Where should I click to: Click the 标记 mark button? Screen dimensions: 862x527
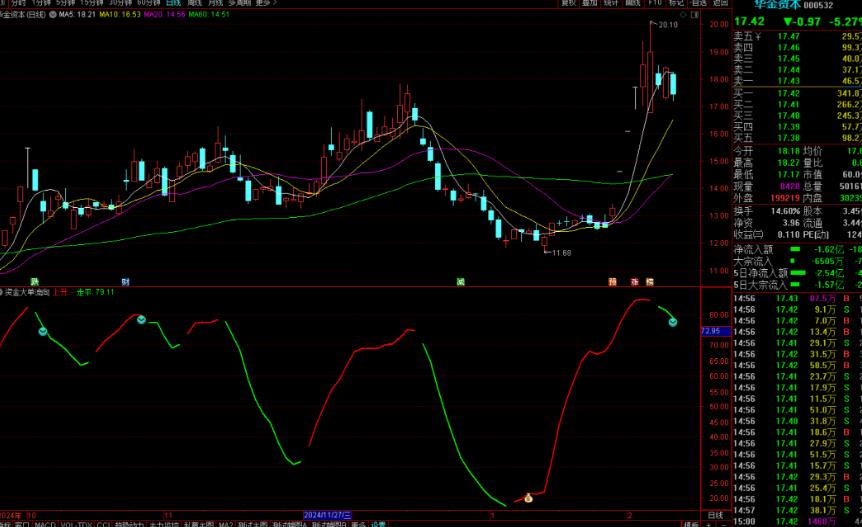coord(676,3)
